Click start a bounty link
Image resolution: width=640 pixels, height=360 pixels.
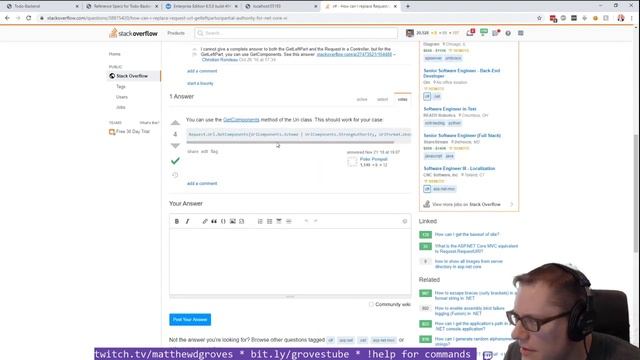pyautogui.click(x=200, y=83)
